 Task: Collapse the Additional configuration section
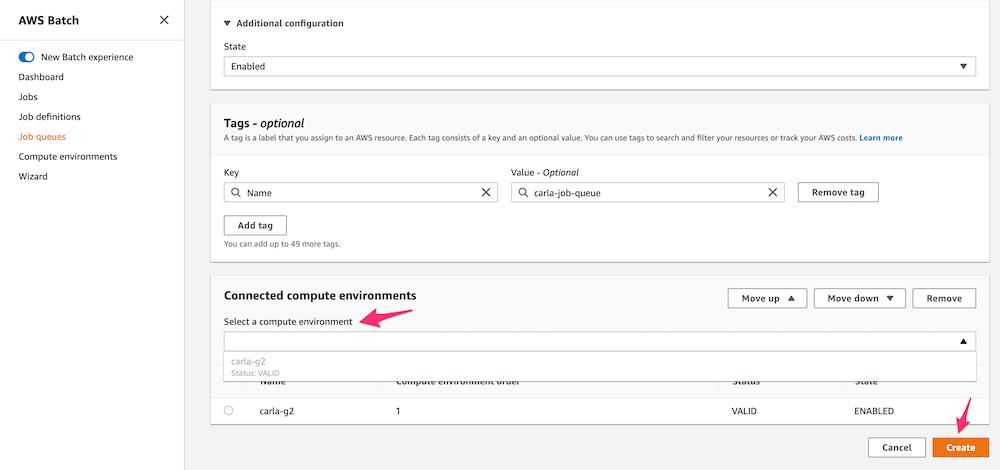tap(284, 23)
